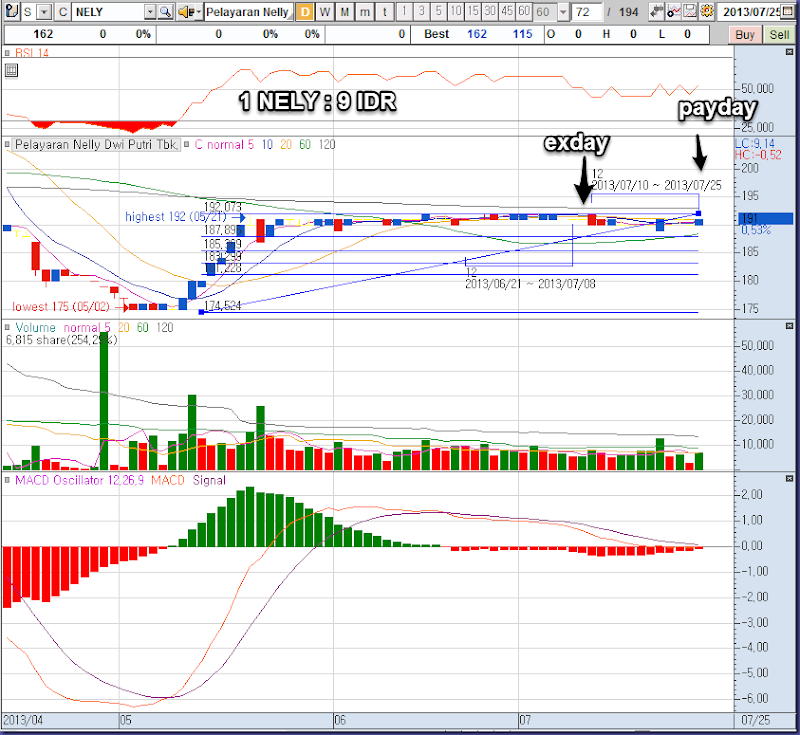
Task: Click the 07/25 date label on time axis
Action: (756, 720)
